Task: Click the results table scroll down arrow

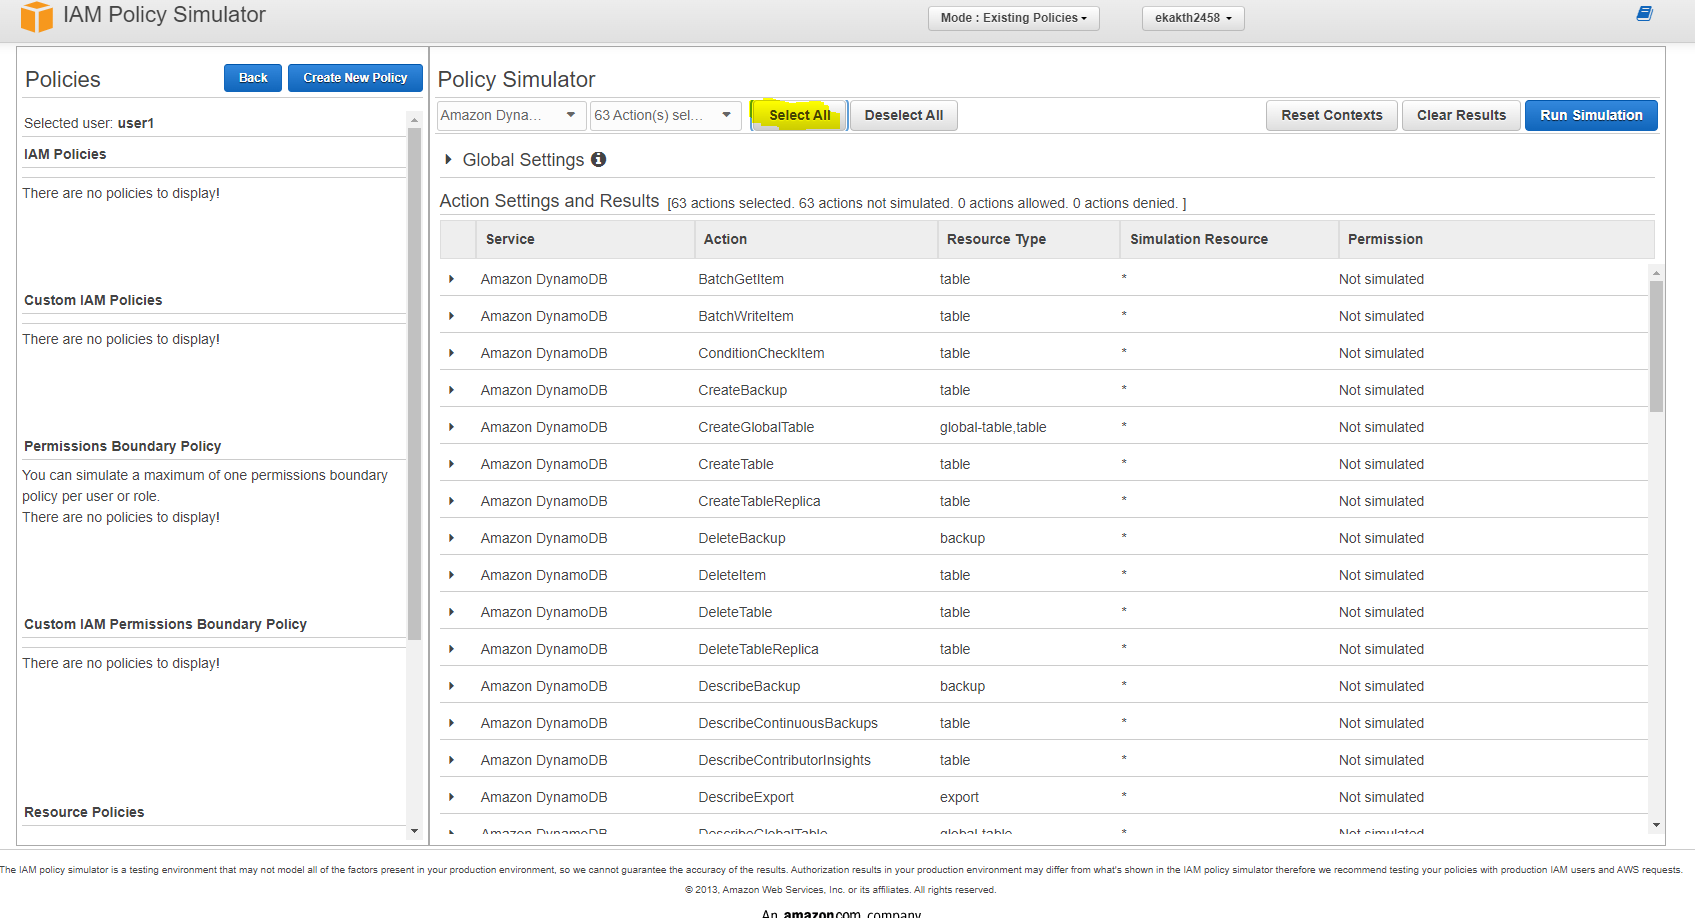Action: [1656, 825]
